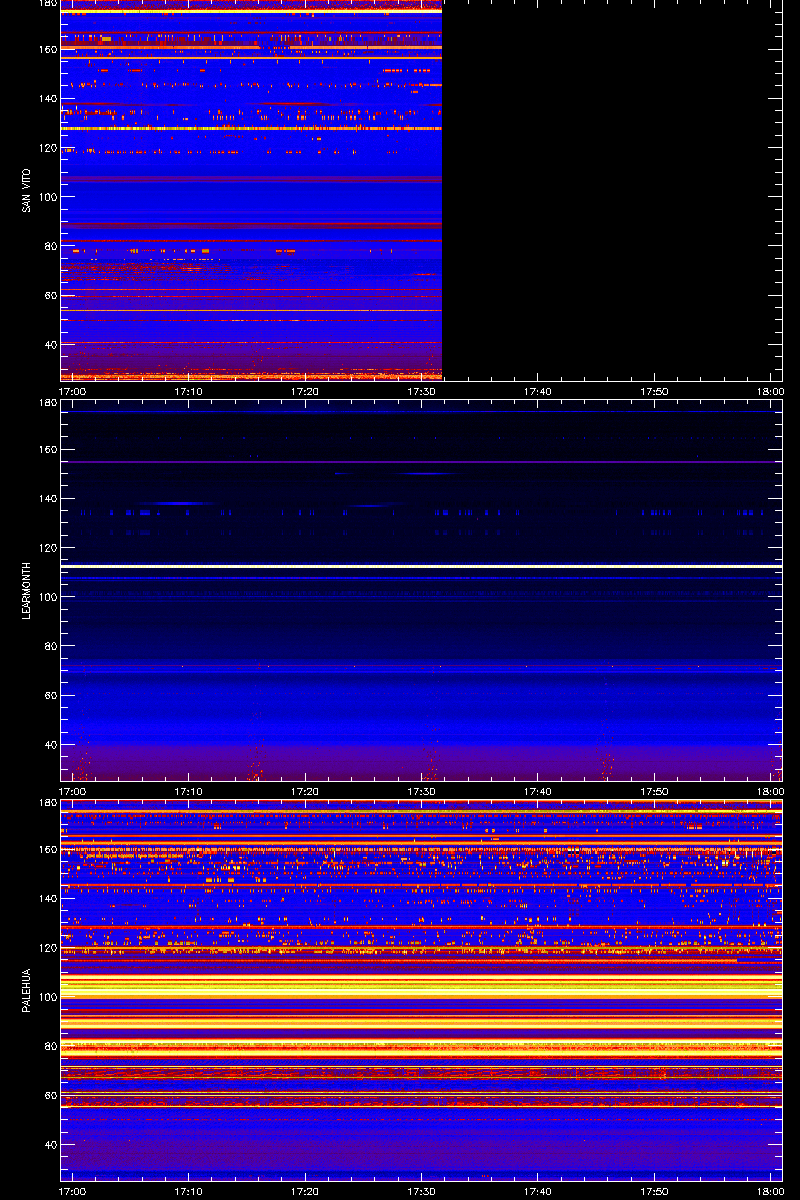Viewport: 800px width, 1200px height.
Task: Select the 100 tick on Learmonth axis
Action: click(47, 597)
